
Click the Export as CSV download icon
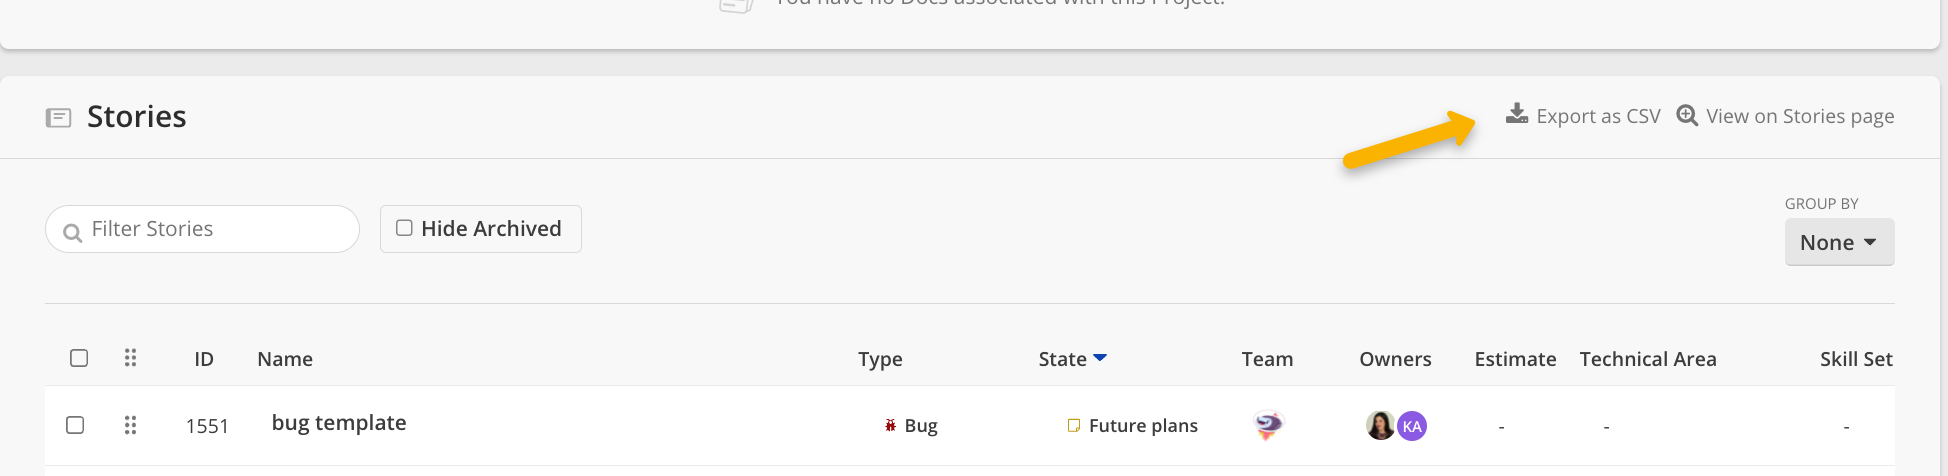click(x=1517, y=114)
